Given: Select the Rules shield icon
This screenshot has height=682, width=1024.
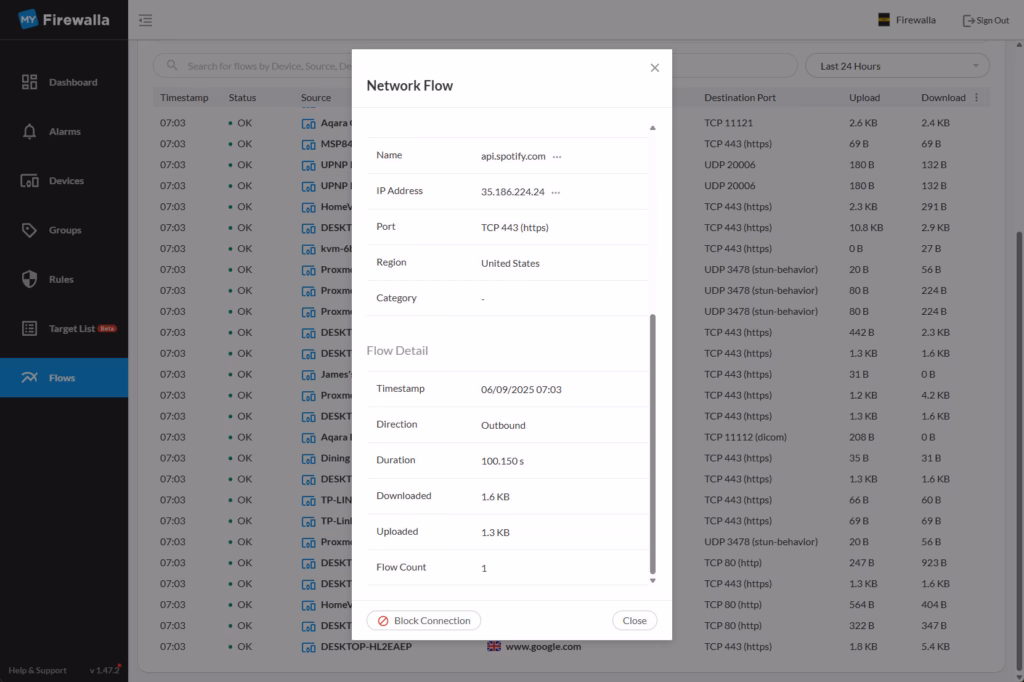Looking at the screenshot, I should pyautogui.click(x=29, y=279).
